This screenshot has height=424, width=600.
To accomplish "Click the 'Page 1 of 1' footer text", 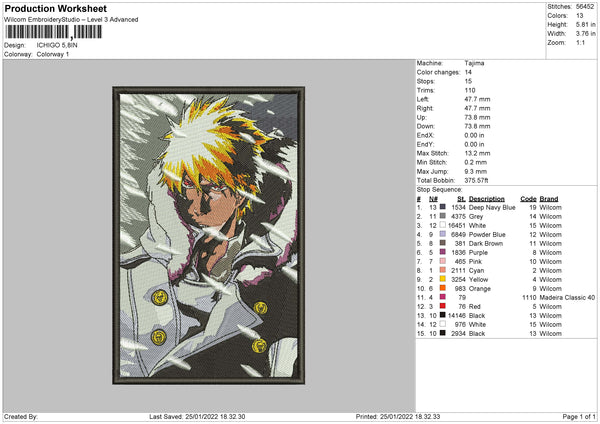I will pos(579,417).
